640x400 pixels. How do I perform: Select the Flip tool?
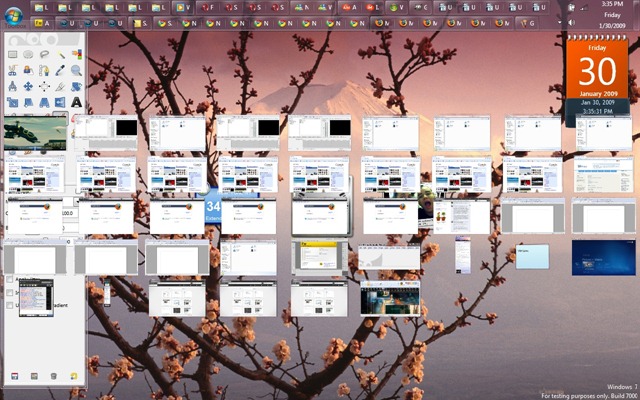coord(60,102)
